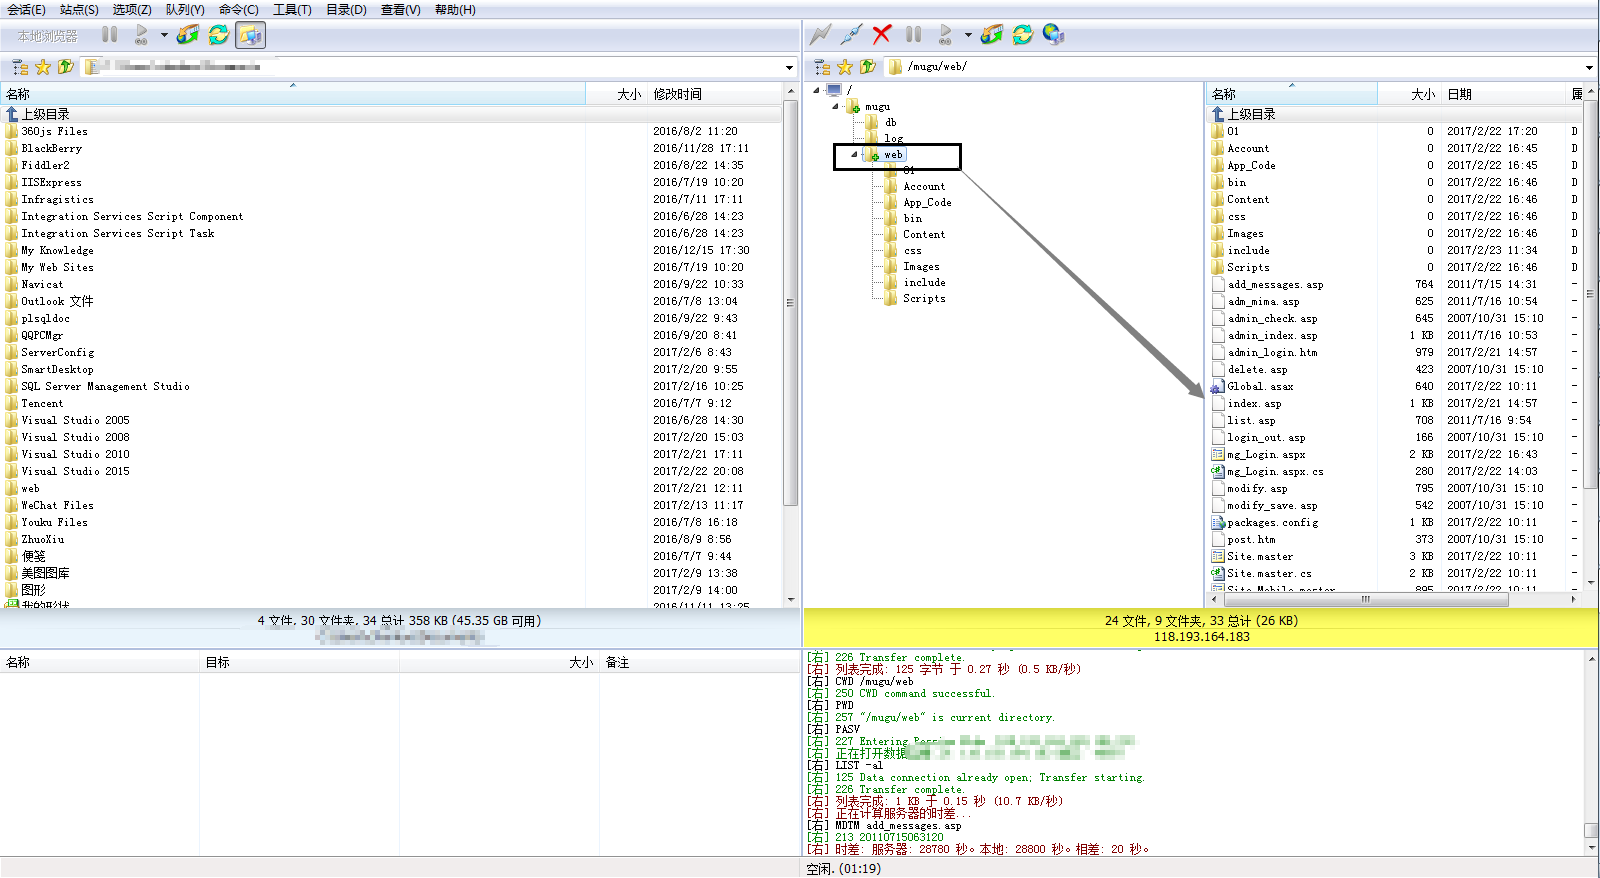
Task: Toggle folder tree icon in remote pane
Action: 822,67
